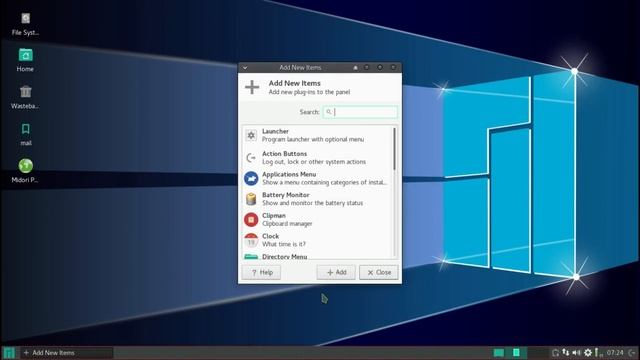Click 'Clipboard manager' description text

287,224
